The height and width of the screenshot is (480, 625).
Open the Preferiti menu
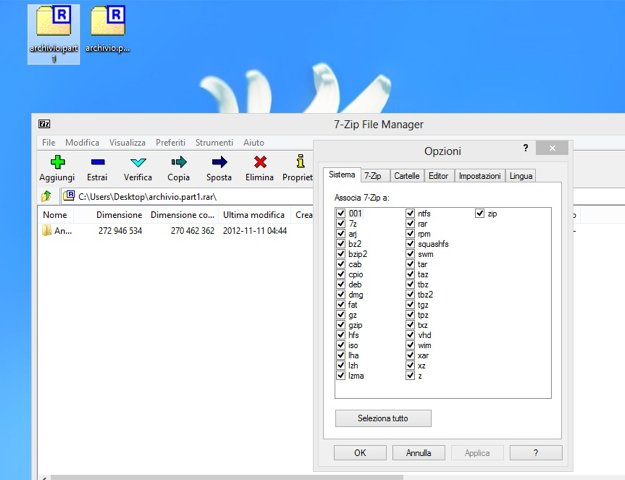pyautogui.click(x=170, y=143)
